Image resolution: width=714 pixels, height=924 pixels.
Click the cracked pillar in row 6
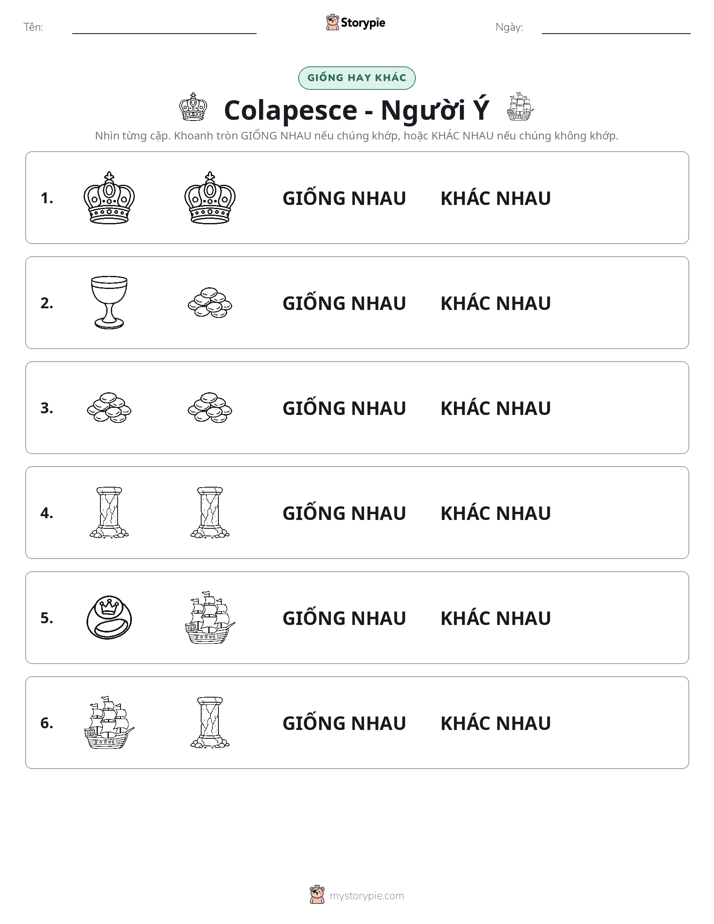[210, 722]
